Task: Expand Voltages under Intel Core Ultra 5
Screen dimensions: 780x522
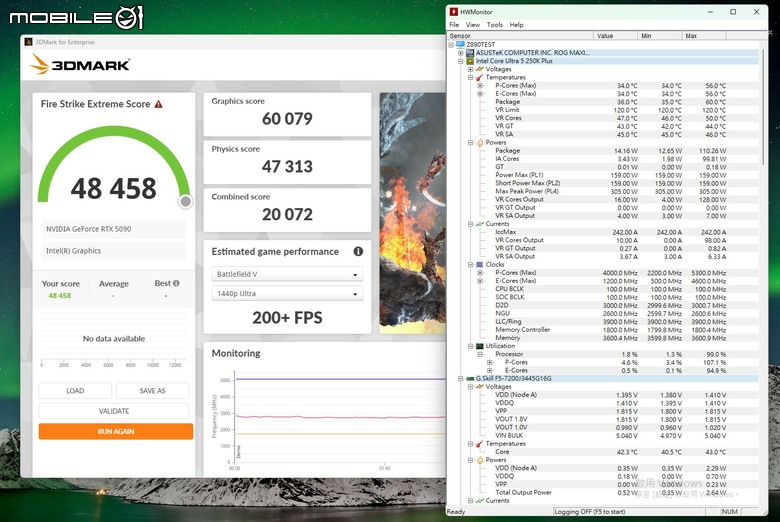Action: [470, 69]
